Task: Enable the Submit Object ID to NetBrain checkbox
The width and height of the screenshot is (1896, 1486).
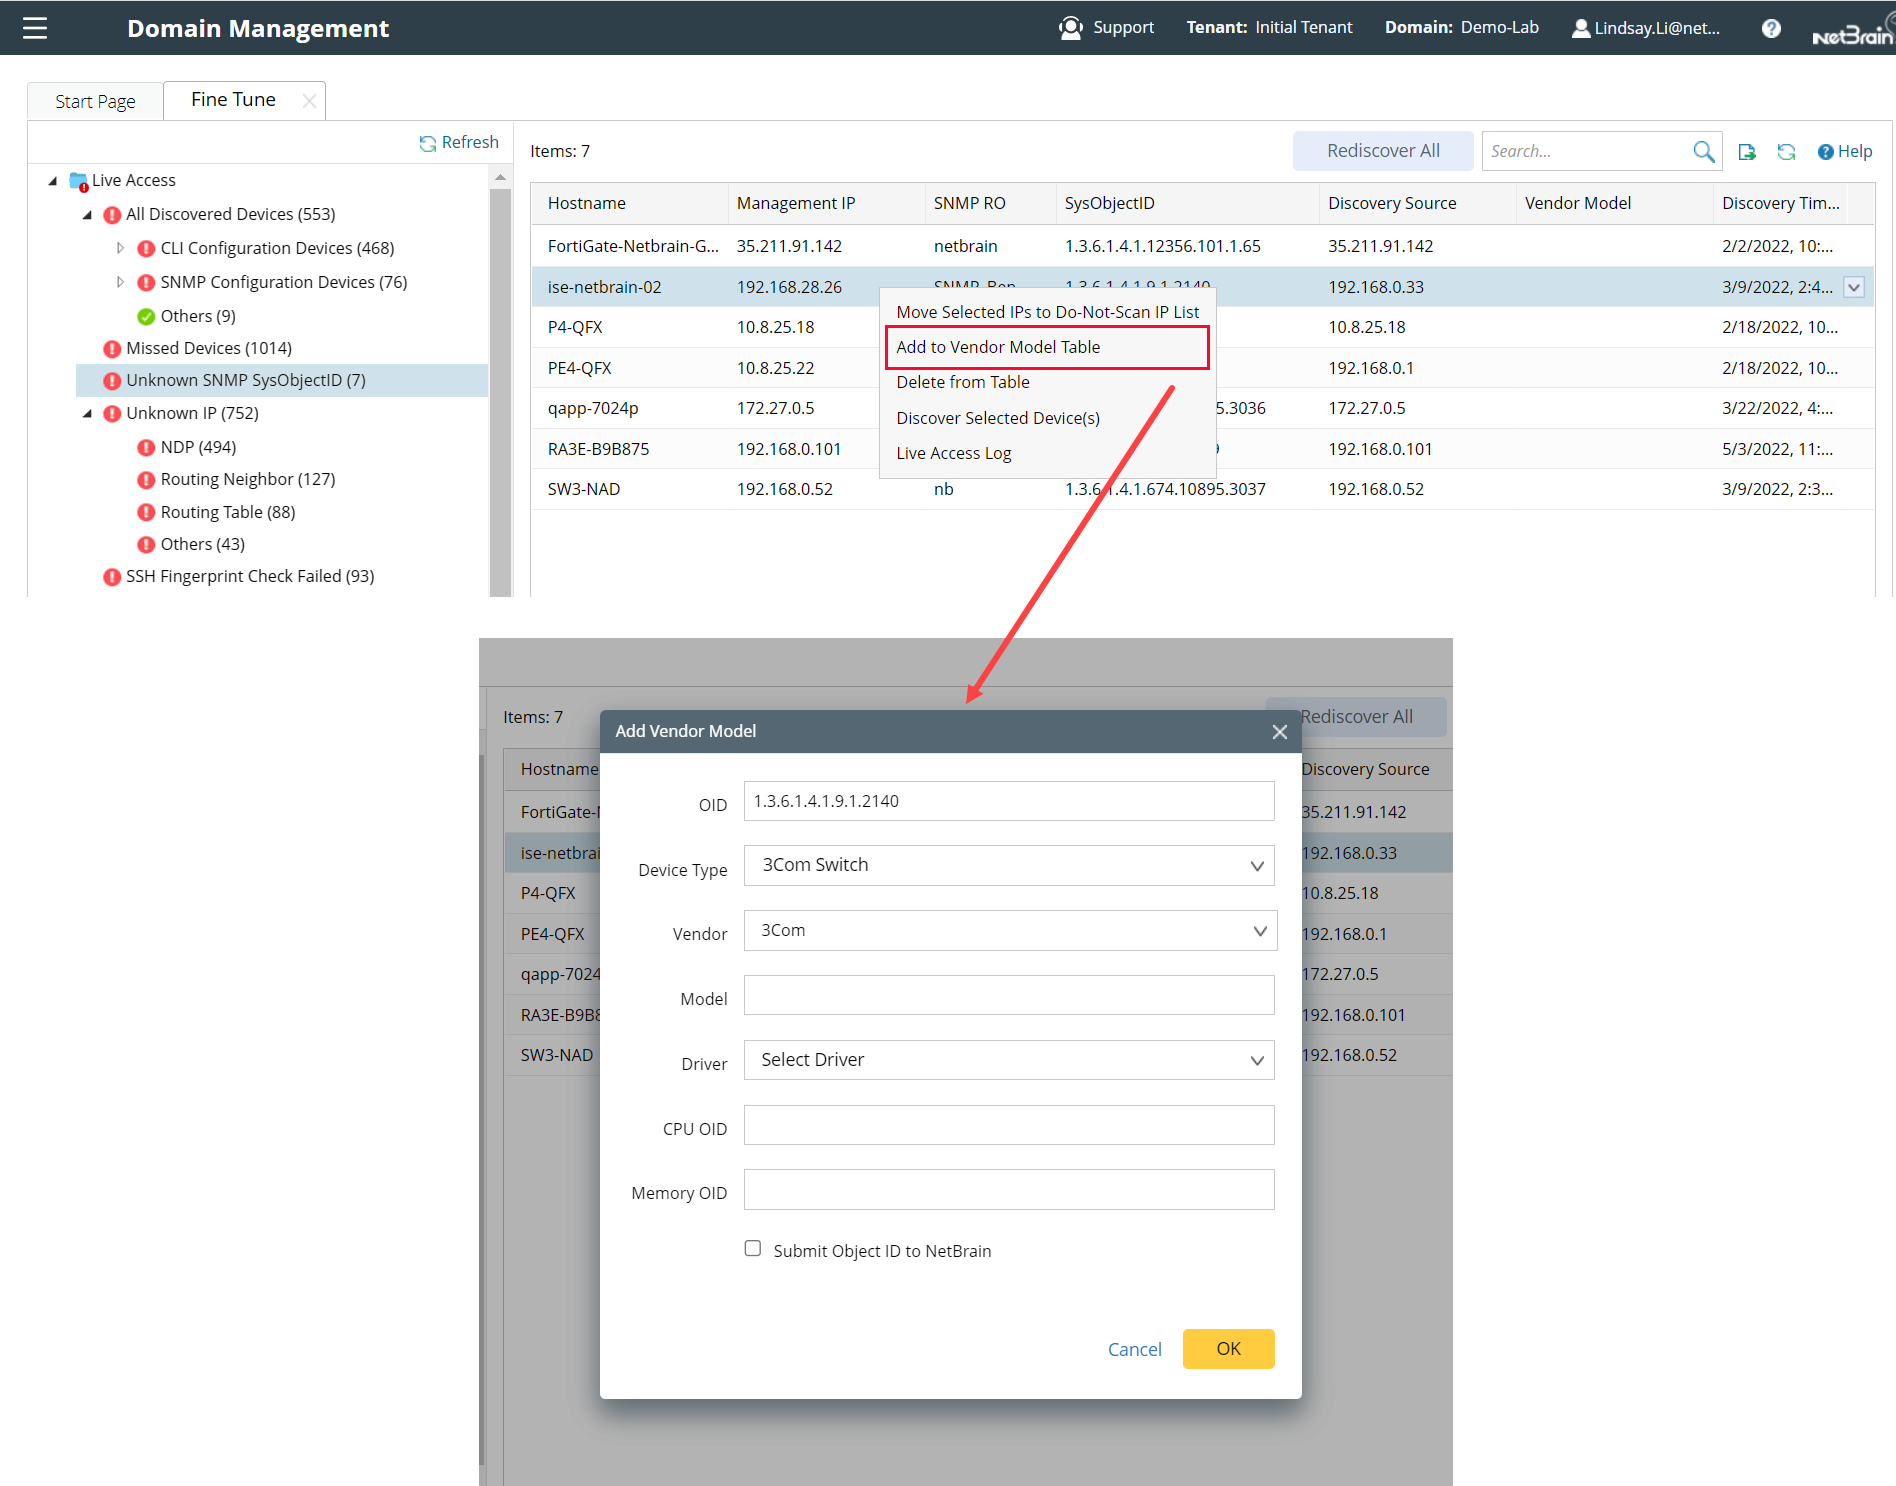Action: 752,1248
